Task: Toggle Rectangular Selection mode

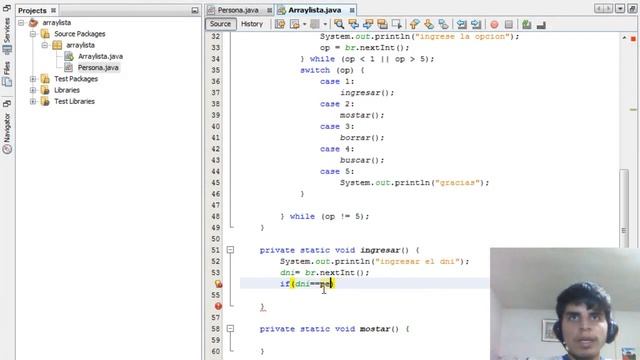Action: 396,24
